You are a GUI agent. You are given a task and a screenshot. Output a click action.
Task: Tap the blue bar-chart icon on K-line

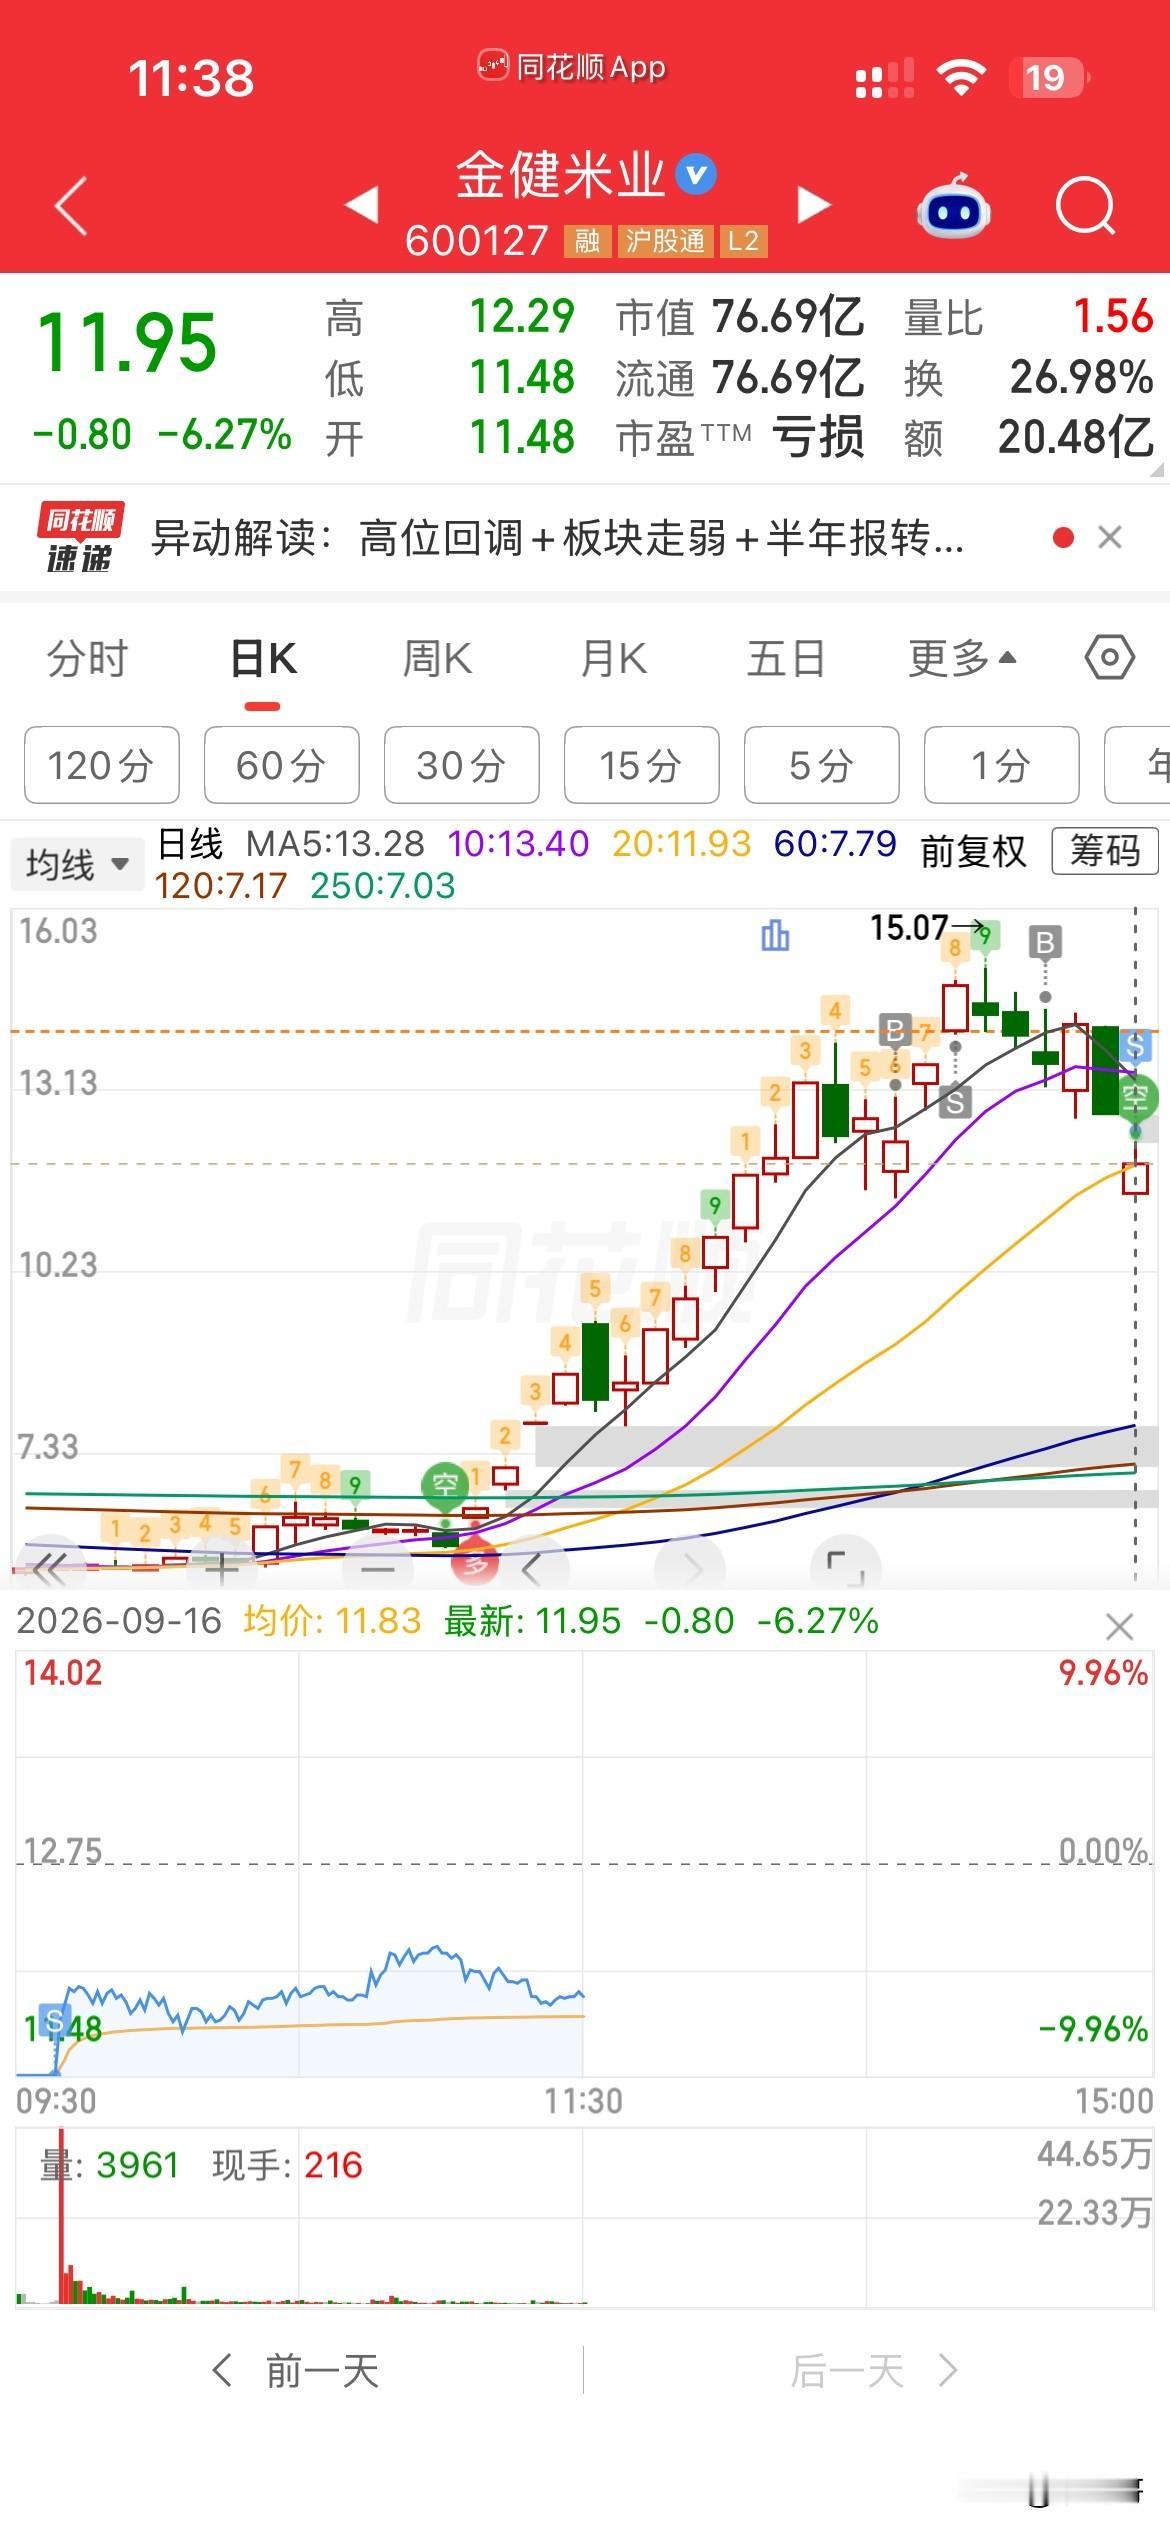(775, 936)
